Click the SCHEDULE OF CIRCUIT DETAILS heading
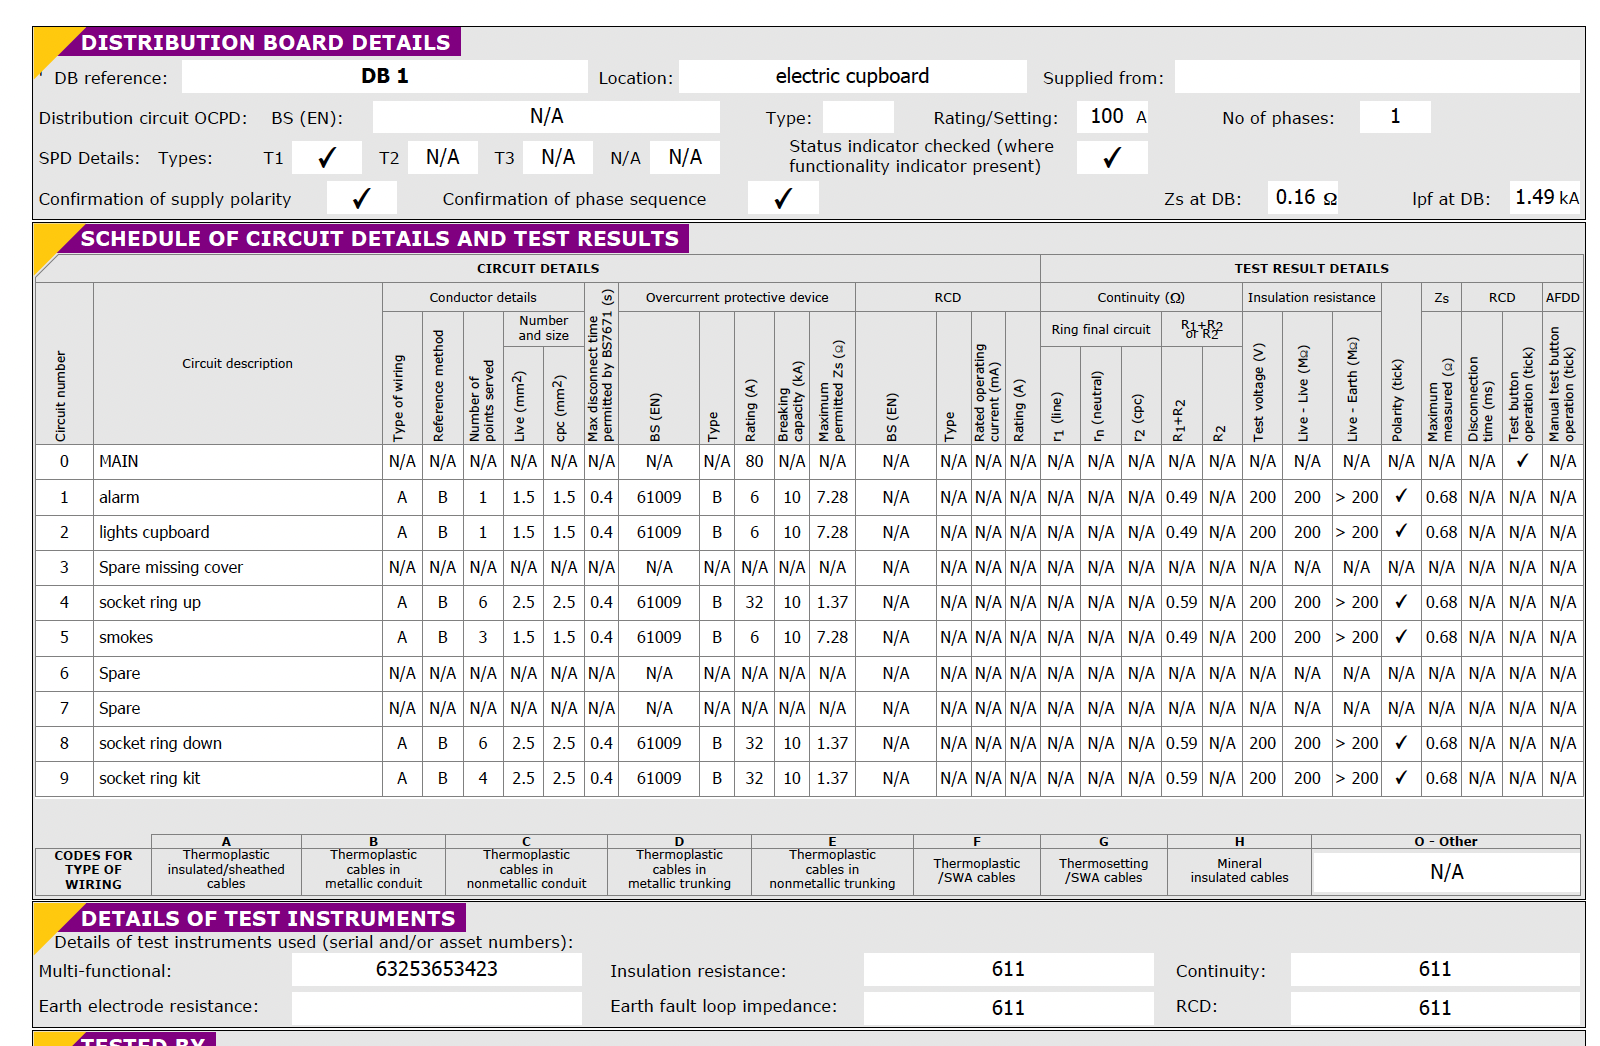Screen dimensions: 1600x1046 [380, 238]
